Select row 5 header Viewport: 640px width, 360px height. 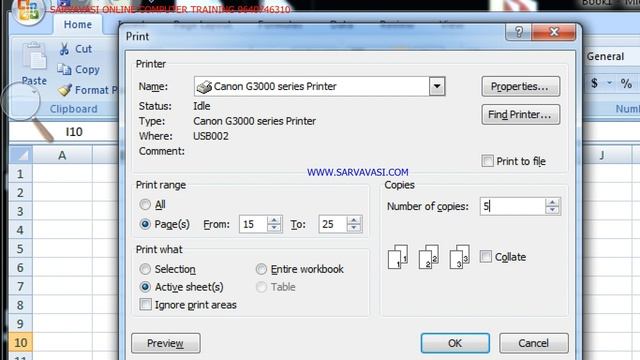[20, 249]
